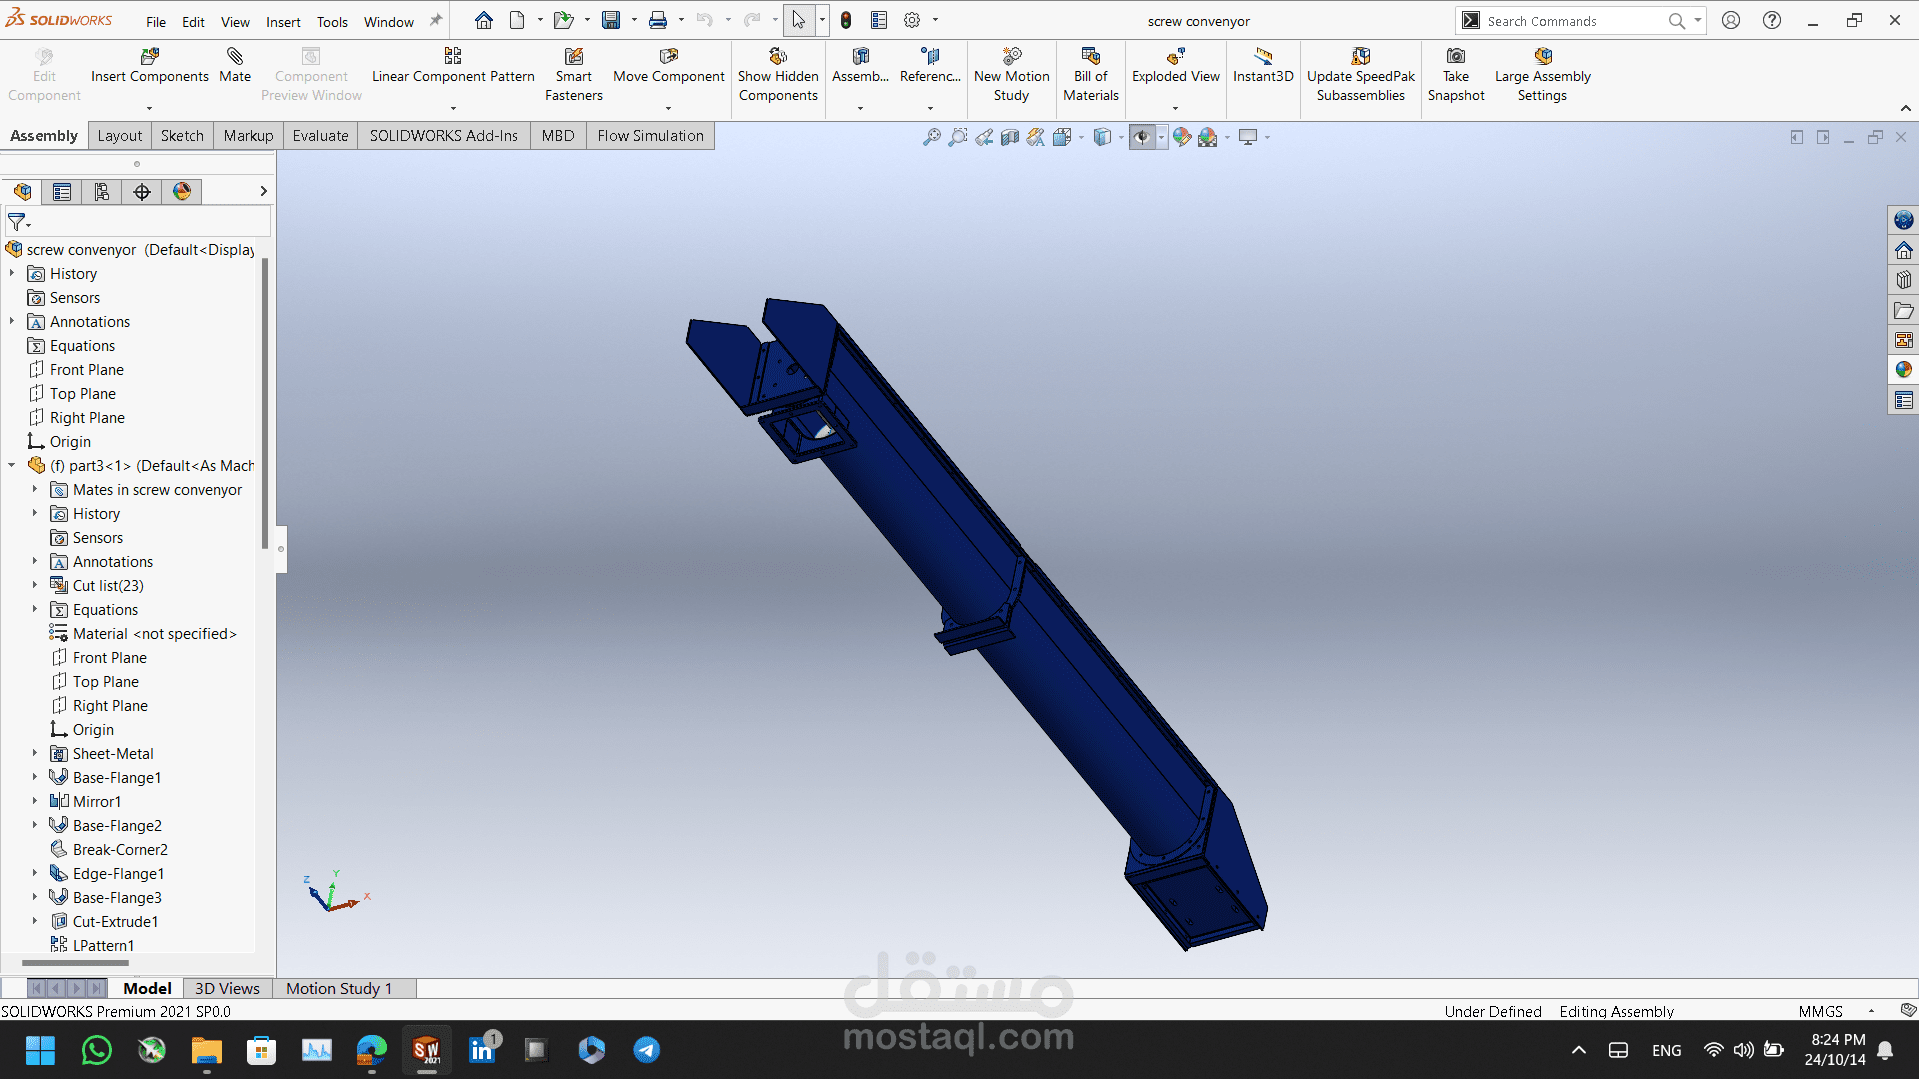Open Large Assembly Settings
Viewport: 1919px width, 1079px height.
click(x=1542, y=75)
